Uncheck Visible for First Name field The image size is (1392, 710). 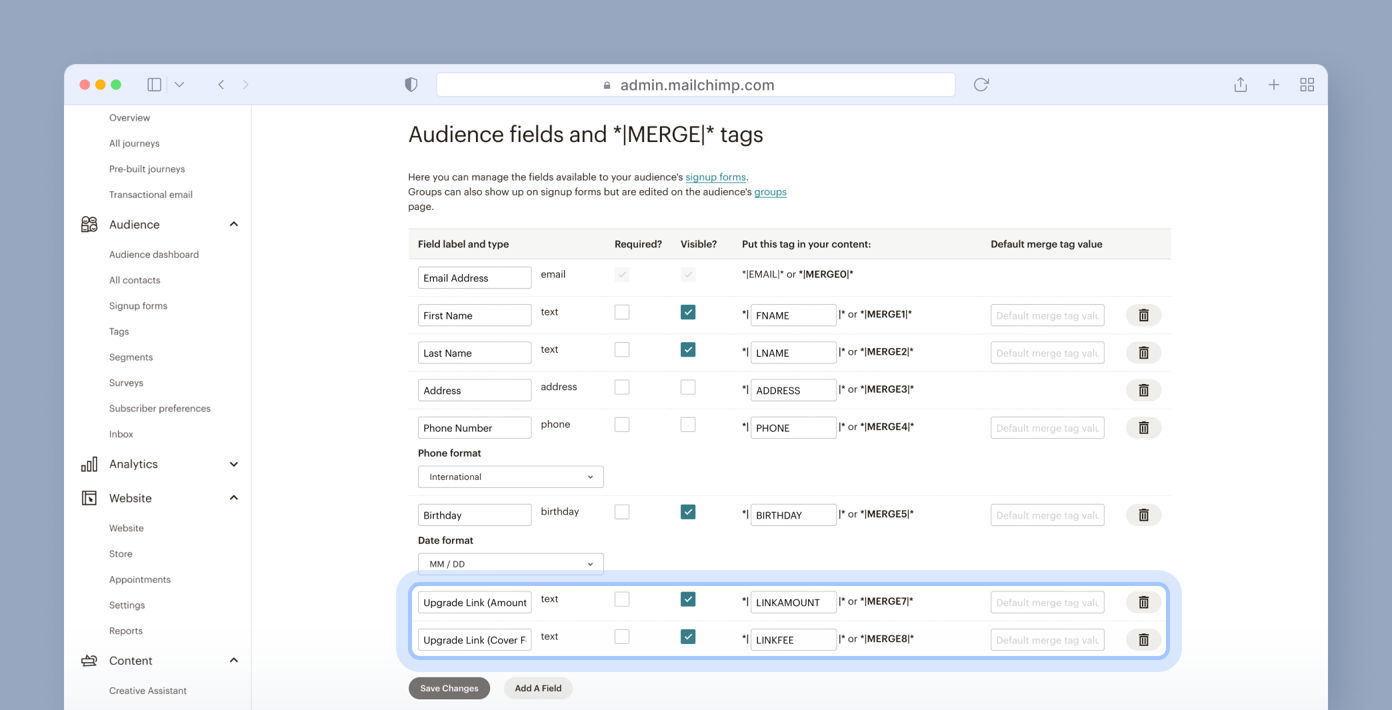tap(688, 312)
